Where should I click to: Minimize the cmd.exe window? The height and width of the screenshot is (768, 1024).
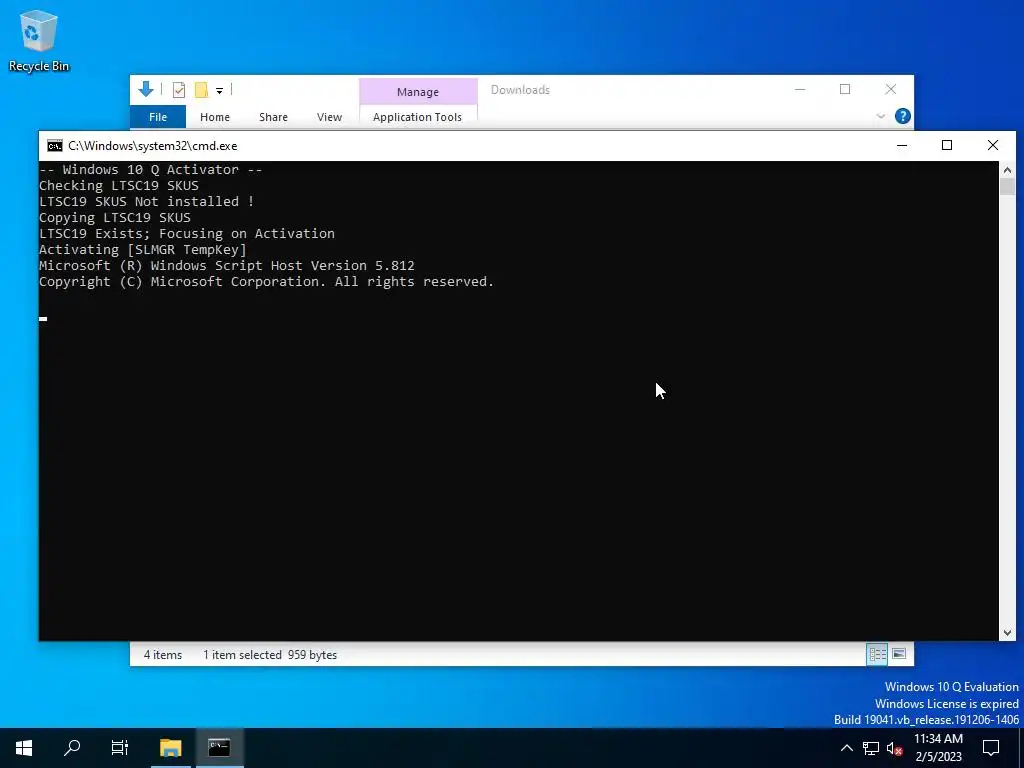[x=902, y=146]
